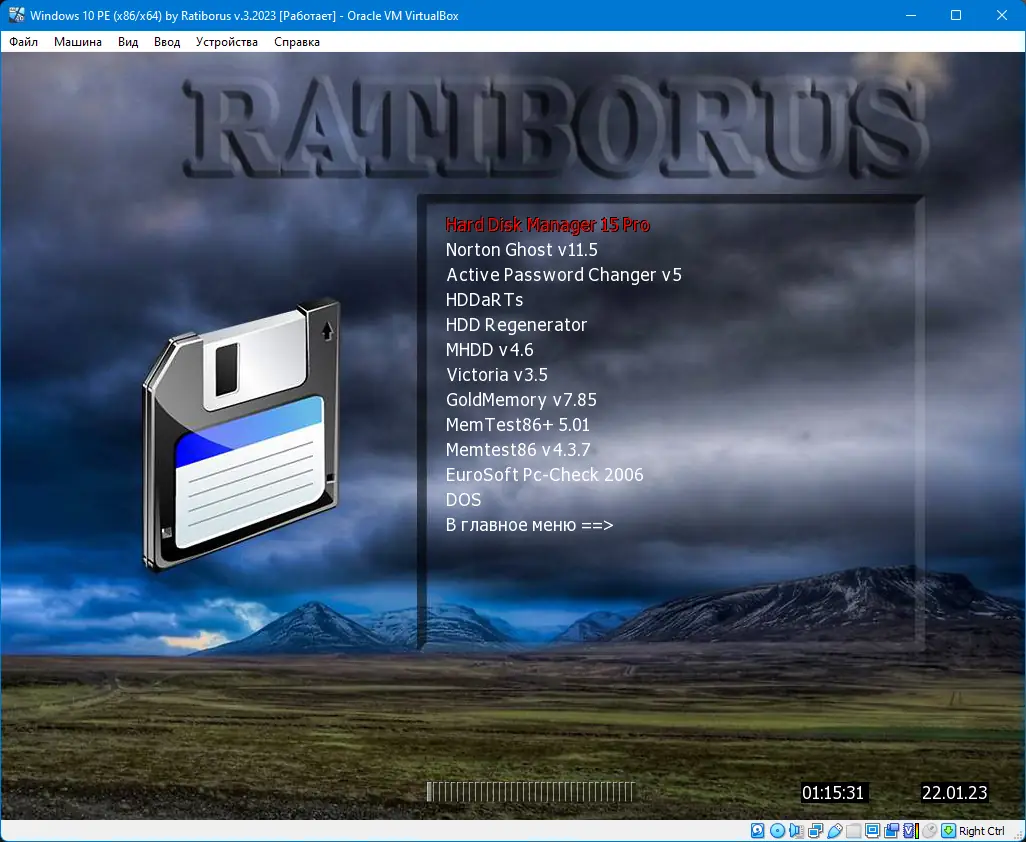The height and width of the screenshot is (842, 1026).
Task: Select the HDDaRTs entry
Action: [484, 300]
